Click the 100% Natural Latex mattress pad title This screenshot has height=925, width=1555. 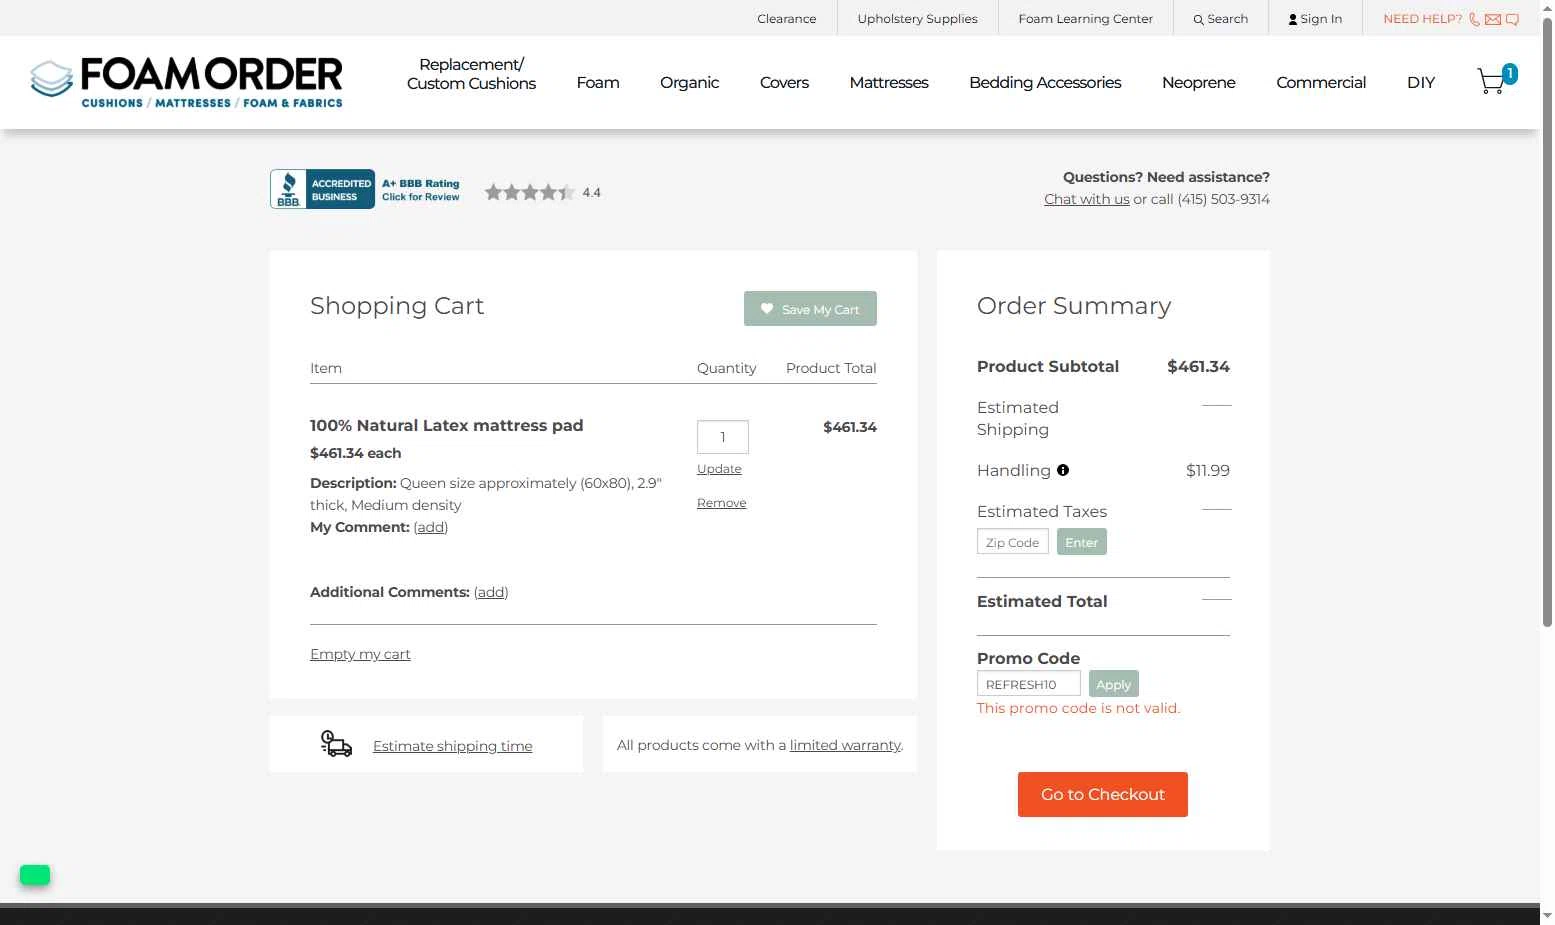tap(446, 425)
